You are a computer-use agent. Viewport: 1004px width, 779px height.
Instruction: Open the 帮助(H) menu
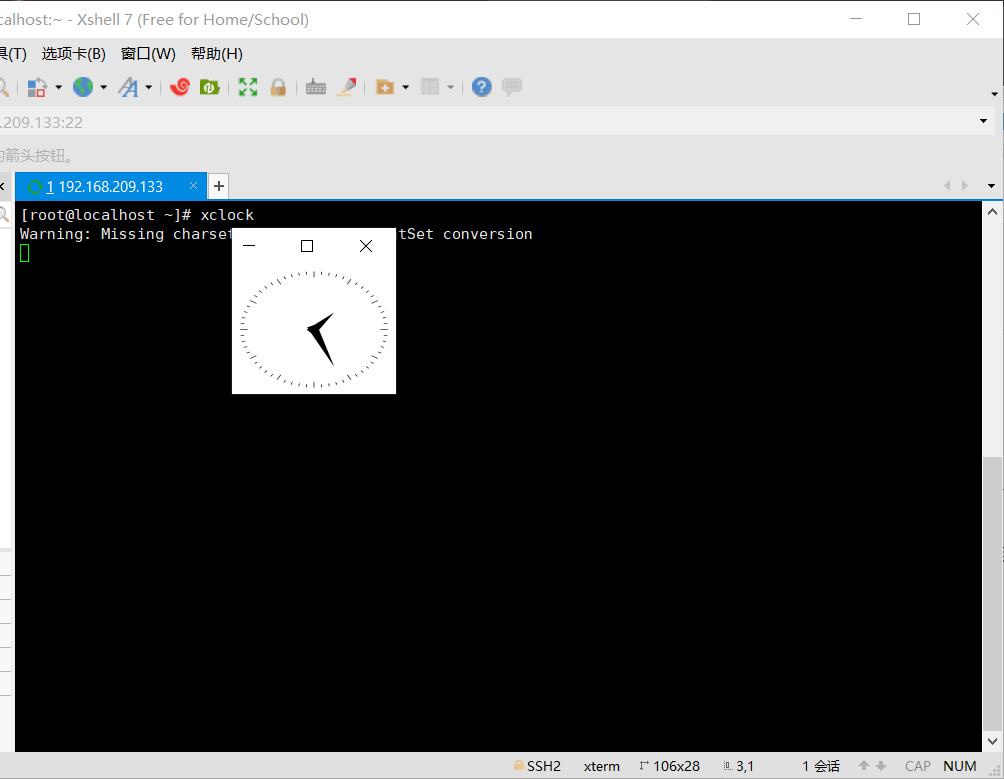[x=216, y=54]
